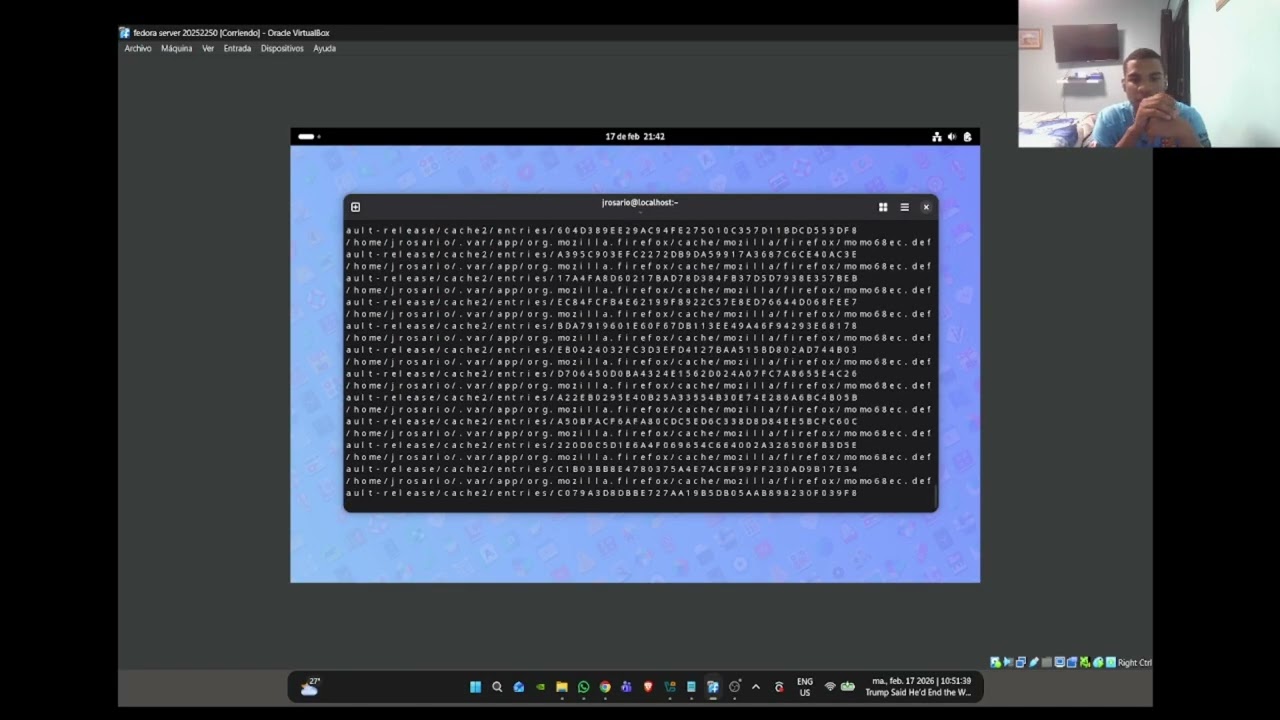This screenshot has width=1280, height=720.
Task: Switch the ENG US input language
Action: 805,687
